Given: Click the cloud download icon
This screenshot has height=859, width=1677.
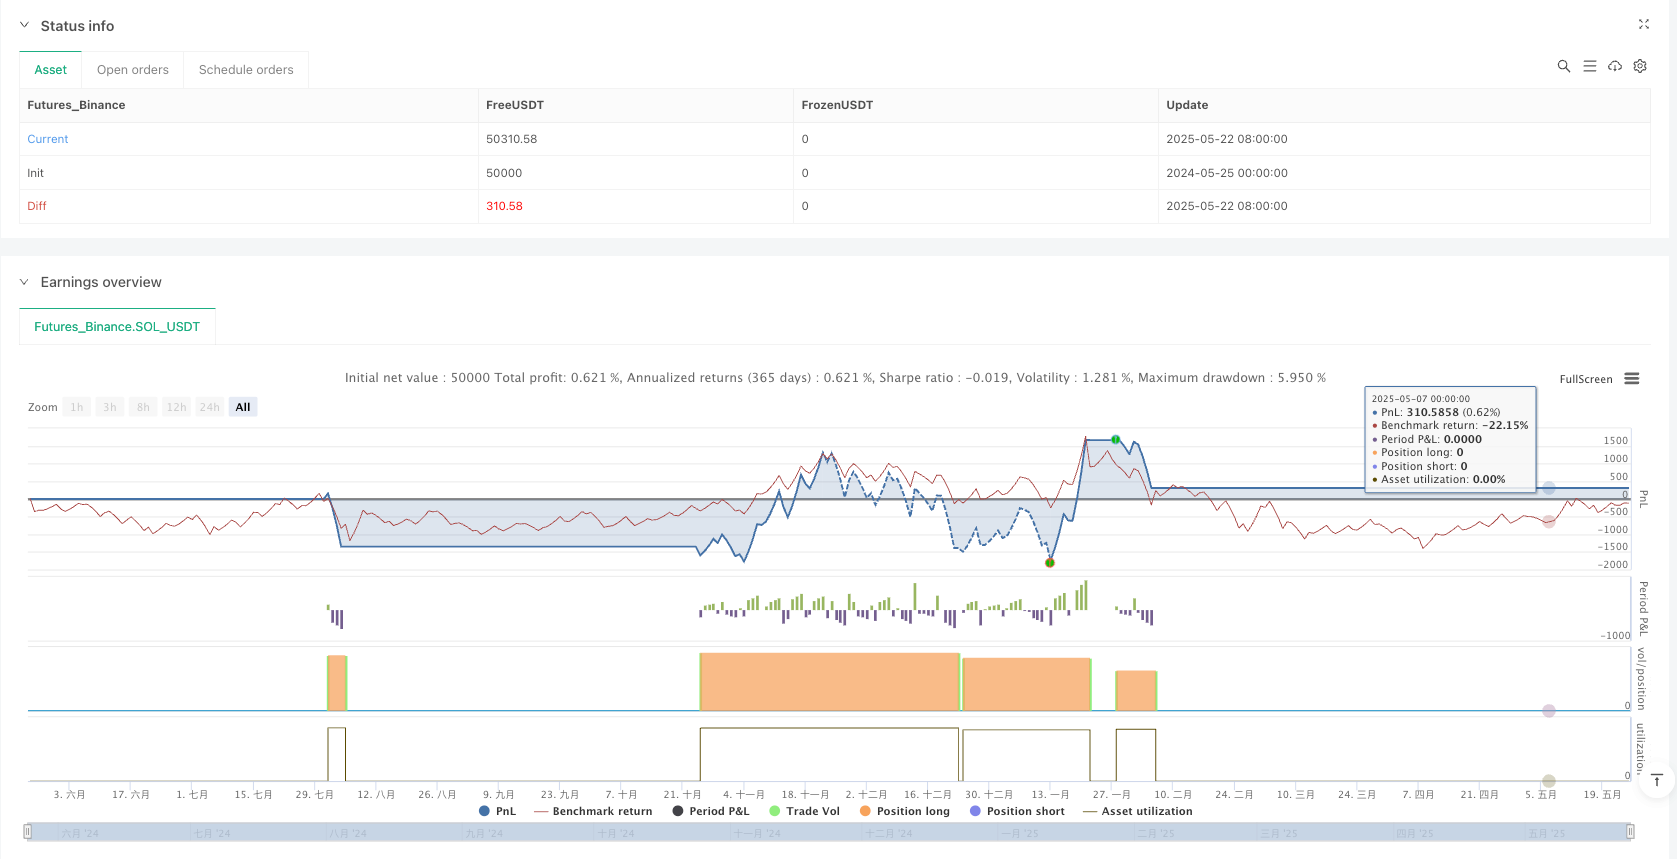Looking at the screenshot, I should [x=1614, y=66].
